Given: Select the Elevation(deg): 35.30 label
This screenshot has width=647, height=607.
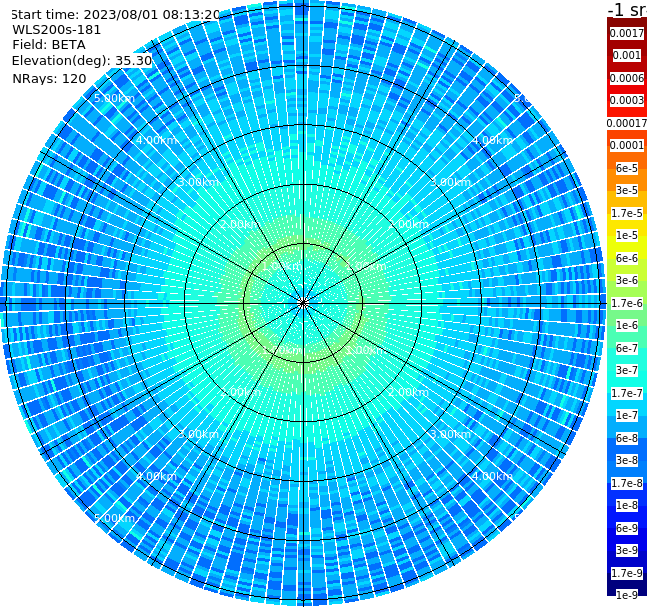Looking at the screenshot, I should point(82,61).
